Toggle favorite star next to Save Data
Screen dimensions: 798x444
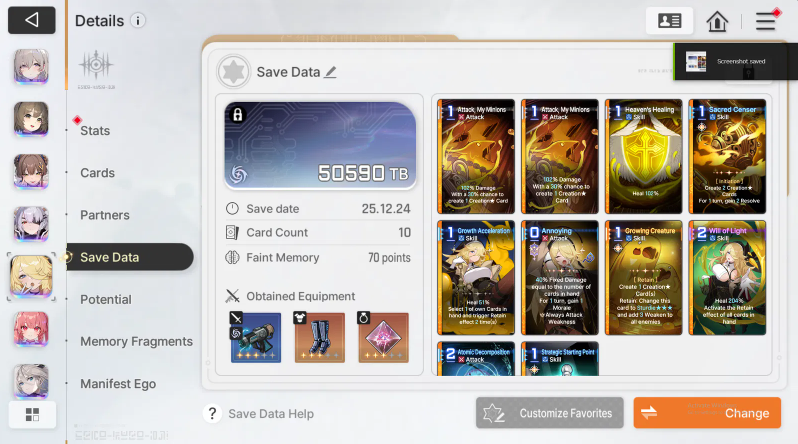coord(233,72)
